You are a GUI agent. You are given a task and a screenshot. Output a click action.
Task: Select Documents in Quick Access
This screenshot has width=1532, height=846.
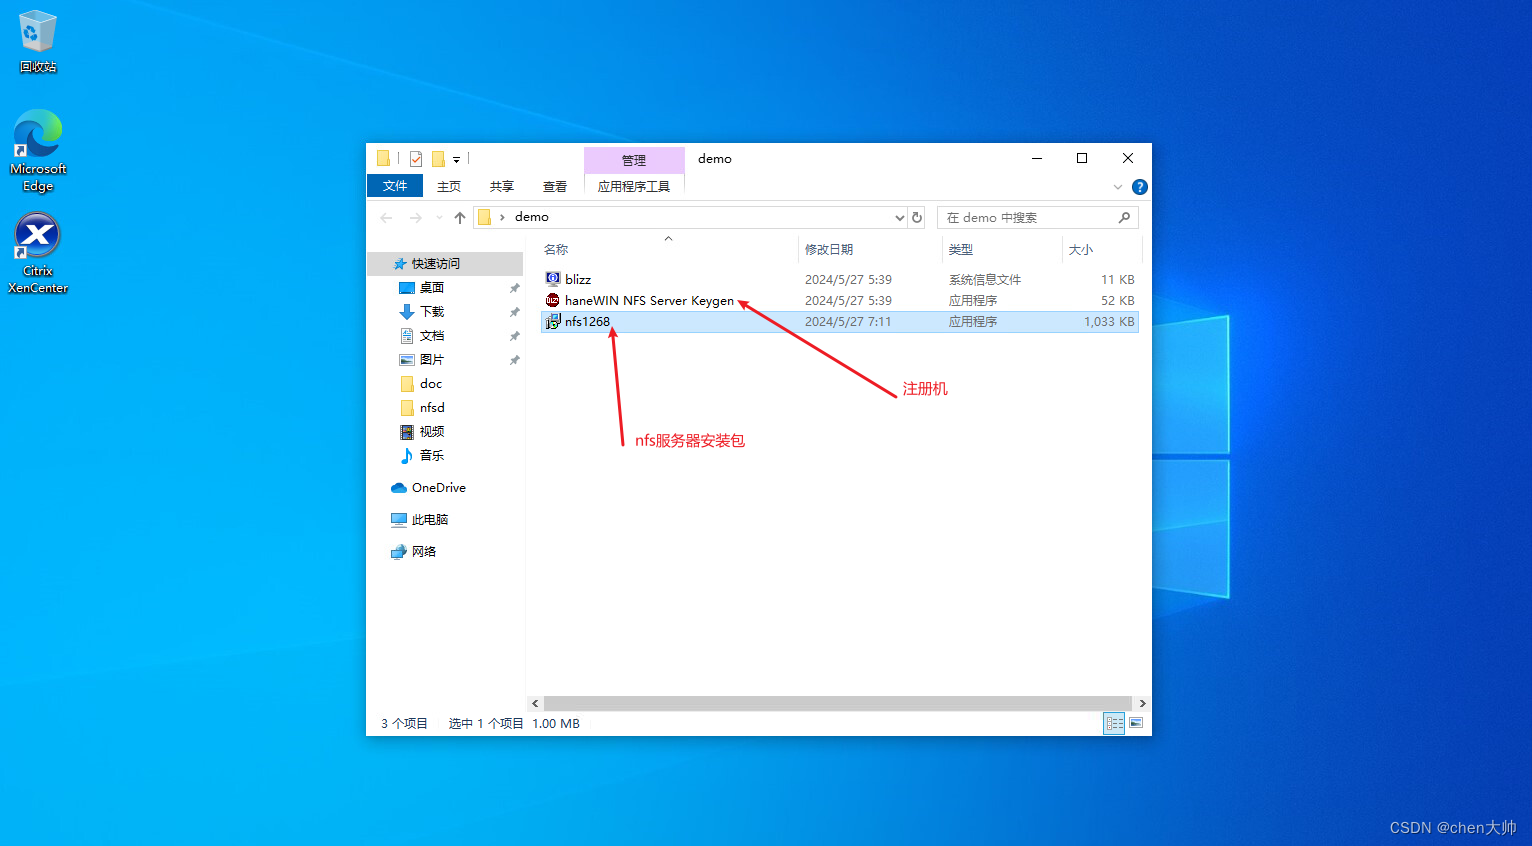432,336
